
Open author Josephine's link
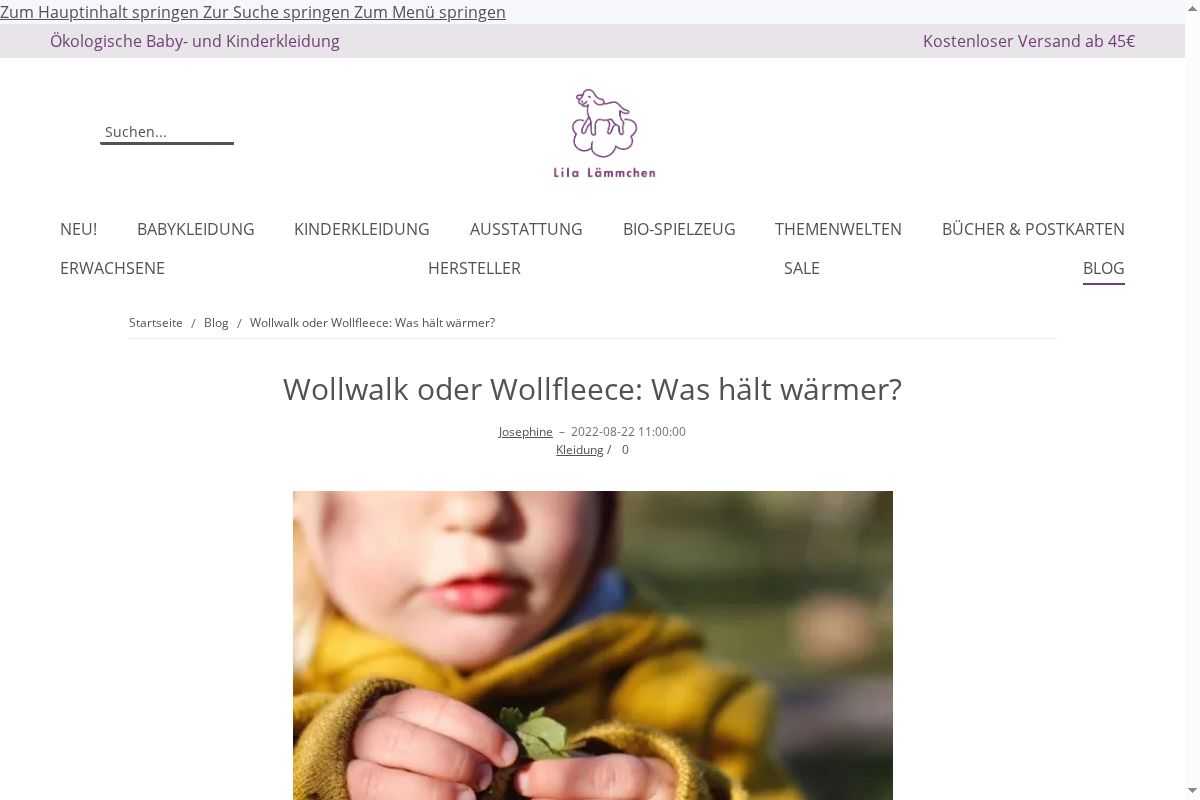coord(526,432)
